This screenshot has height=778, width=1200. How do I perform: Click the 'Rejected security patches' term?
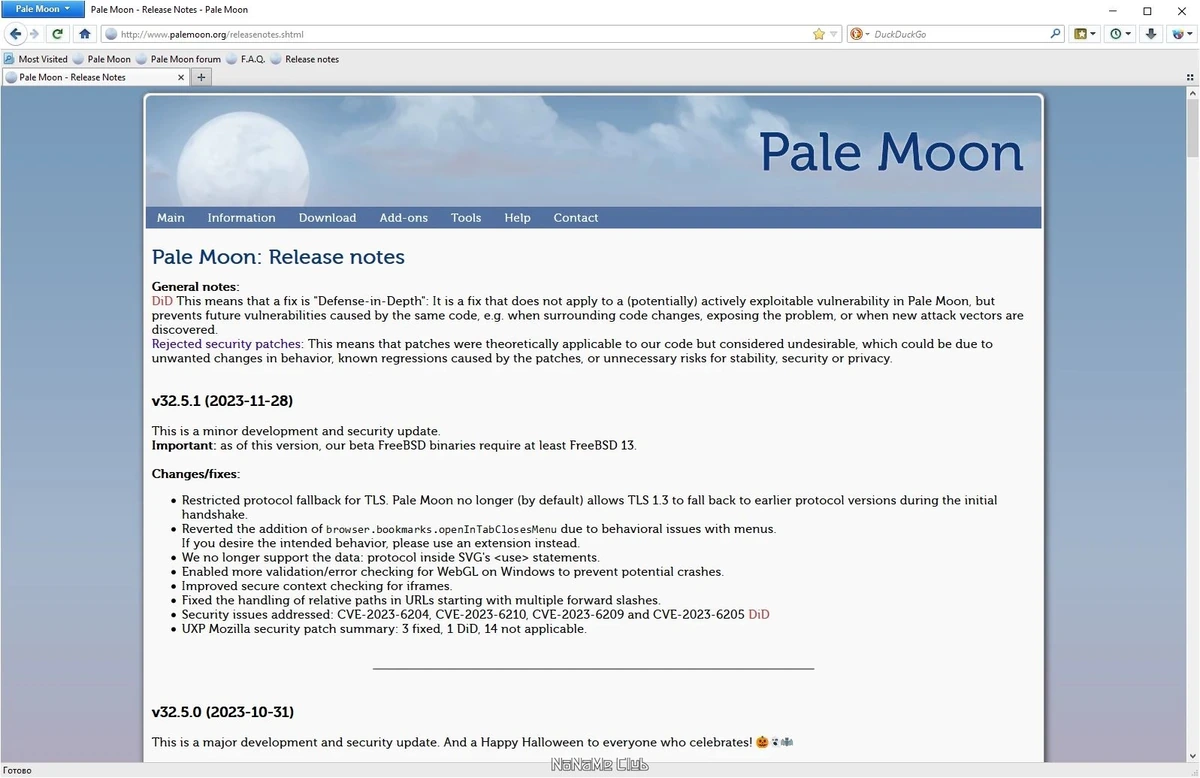(226, 344)
